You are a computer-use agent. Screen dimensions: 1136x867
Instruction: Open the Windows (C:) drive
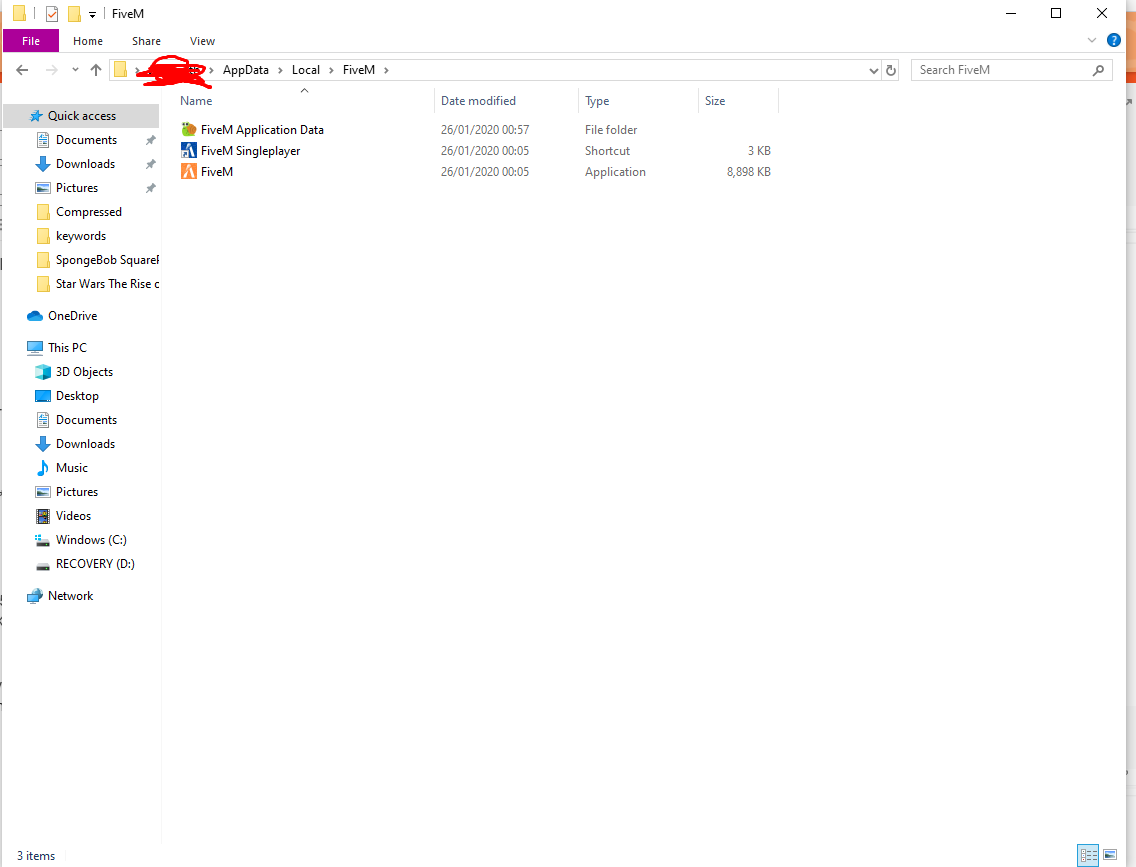coord(88,539)
